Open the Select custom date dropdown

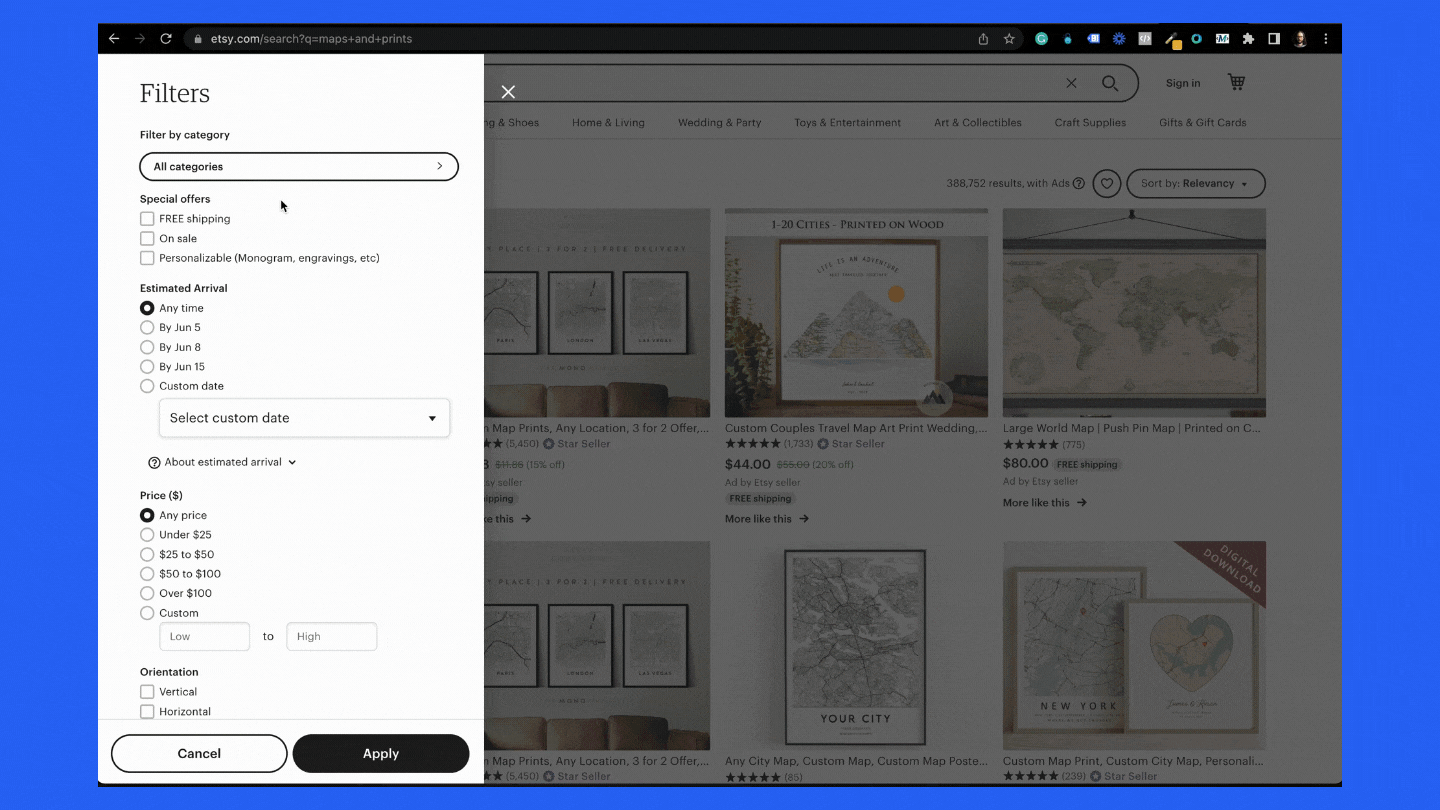pyautogui.click(x=304, y=418)
